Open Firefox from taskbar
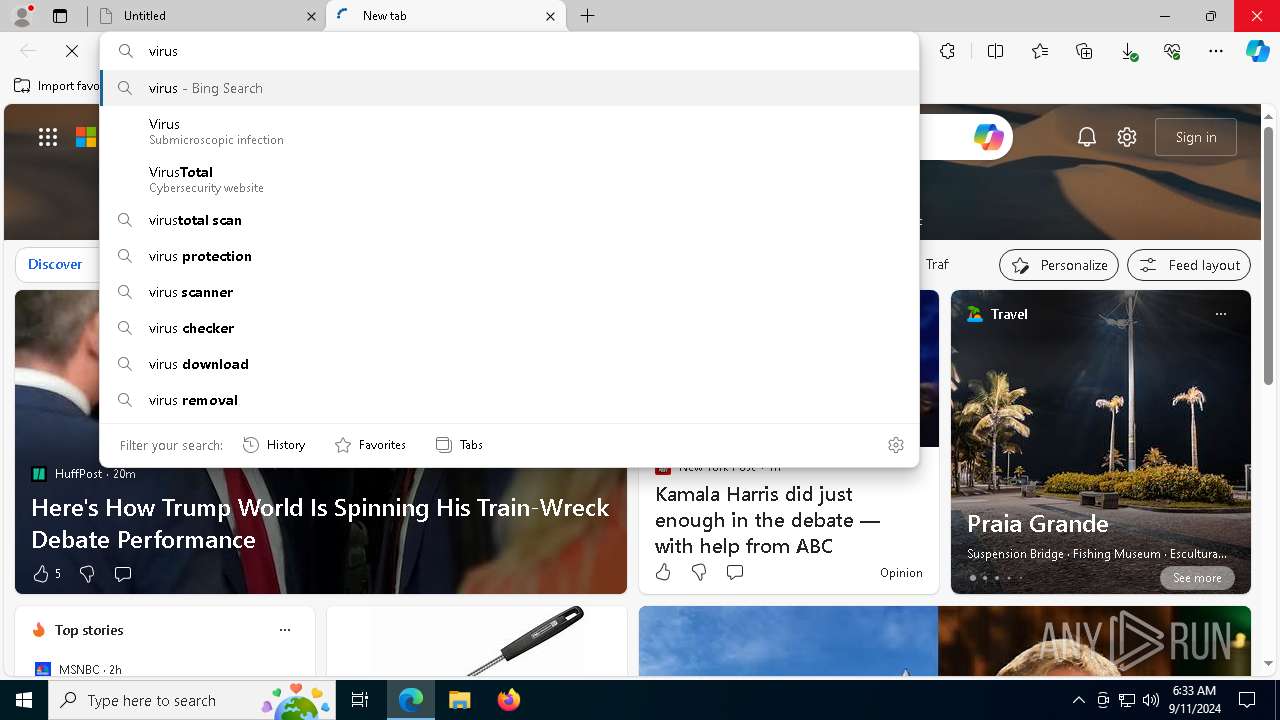The height and width of the screenshot is (720, 1280). 508,700
